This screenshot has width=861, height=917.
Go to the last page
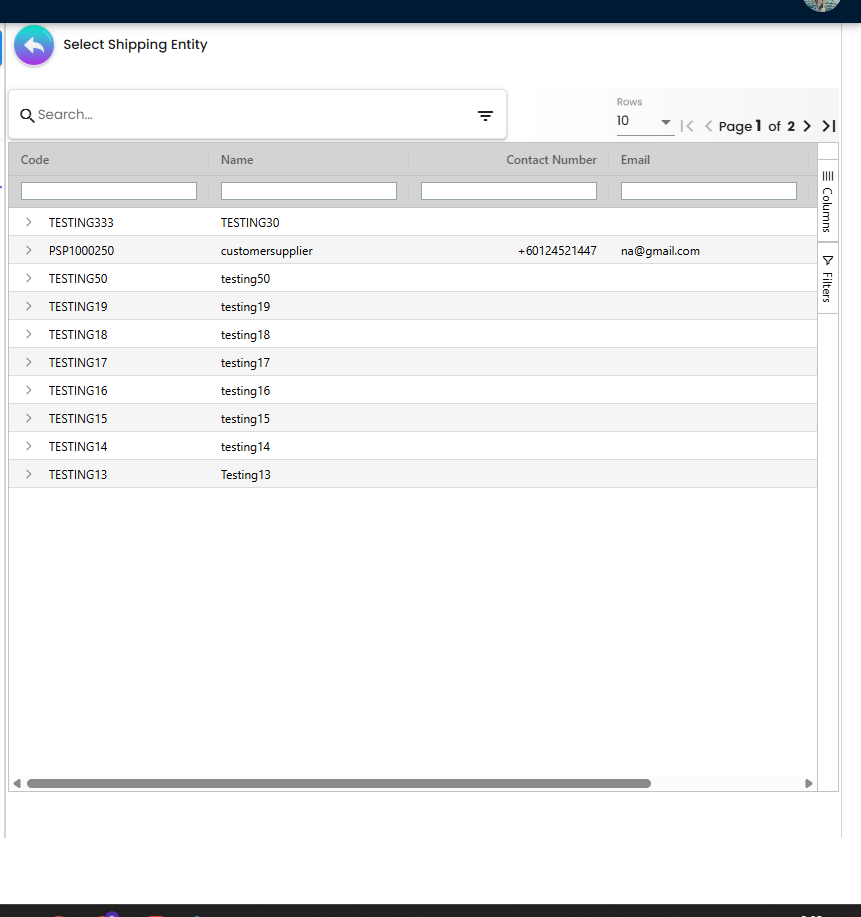828,126
